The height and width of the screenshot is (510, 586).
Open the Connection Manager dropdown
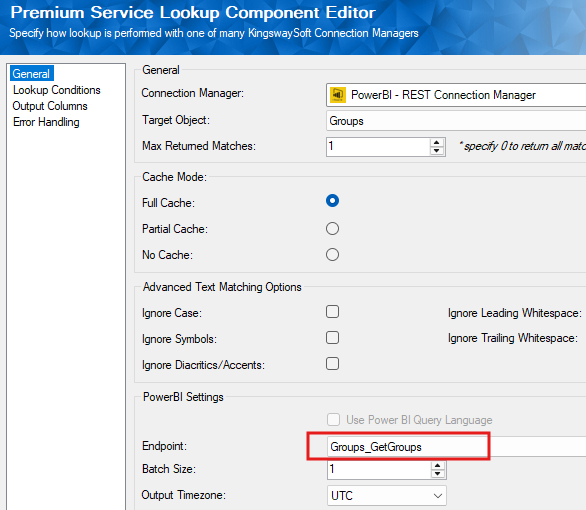pyautogui.click(x=456, y=95)
